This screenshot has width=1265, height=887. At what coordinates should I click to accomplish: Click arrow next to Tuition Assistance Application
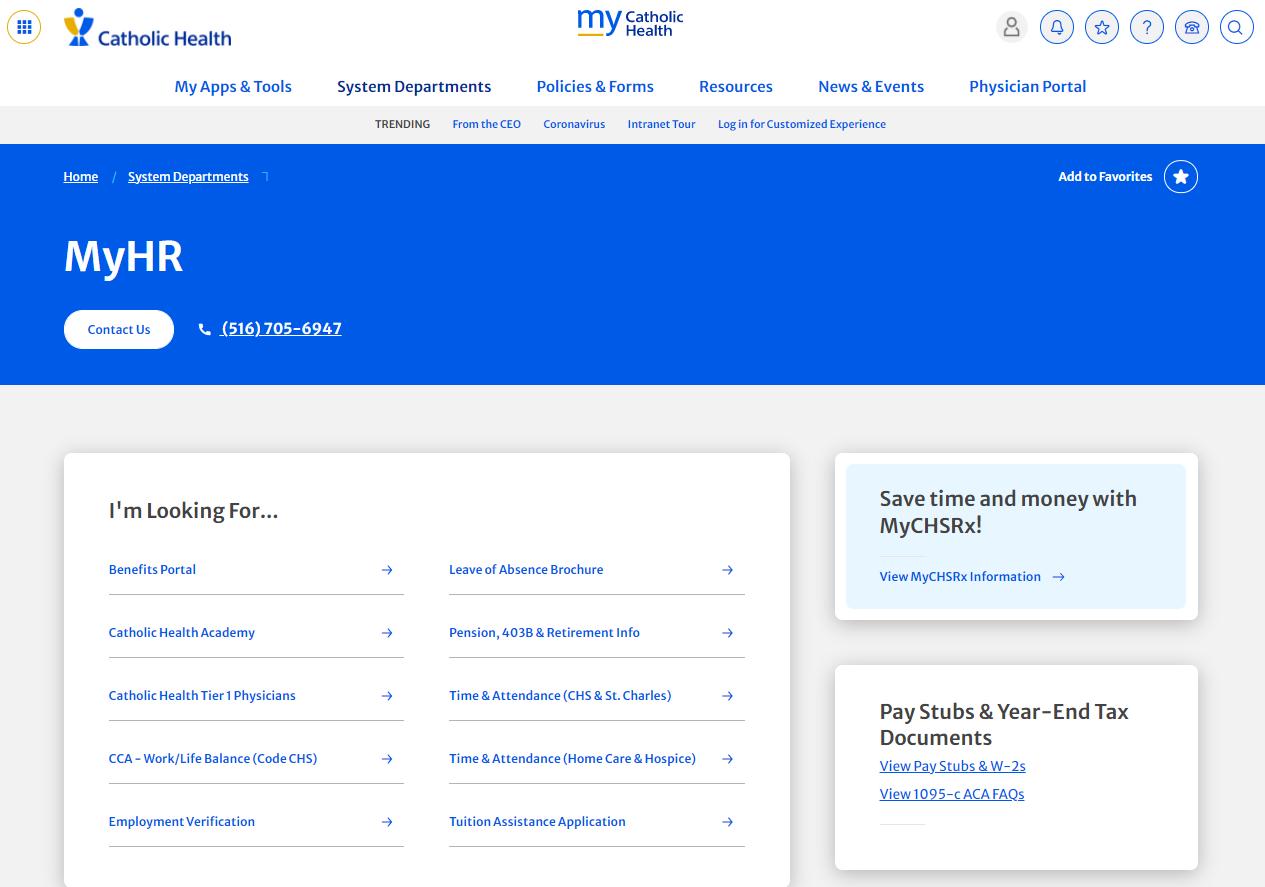[728, 822]
